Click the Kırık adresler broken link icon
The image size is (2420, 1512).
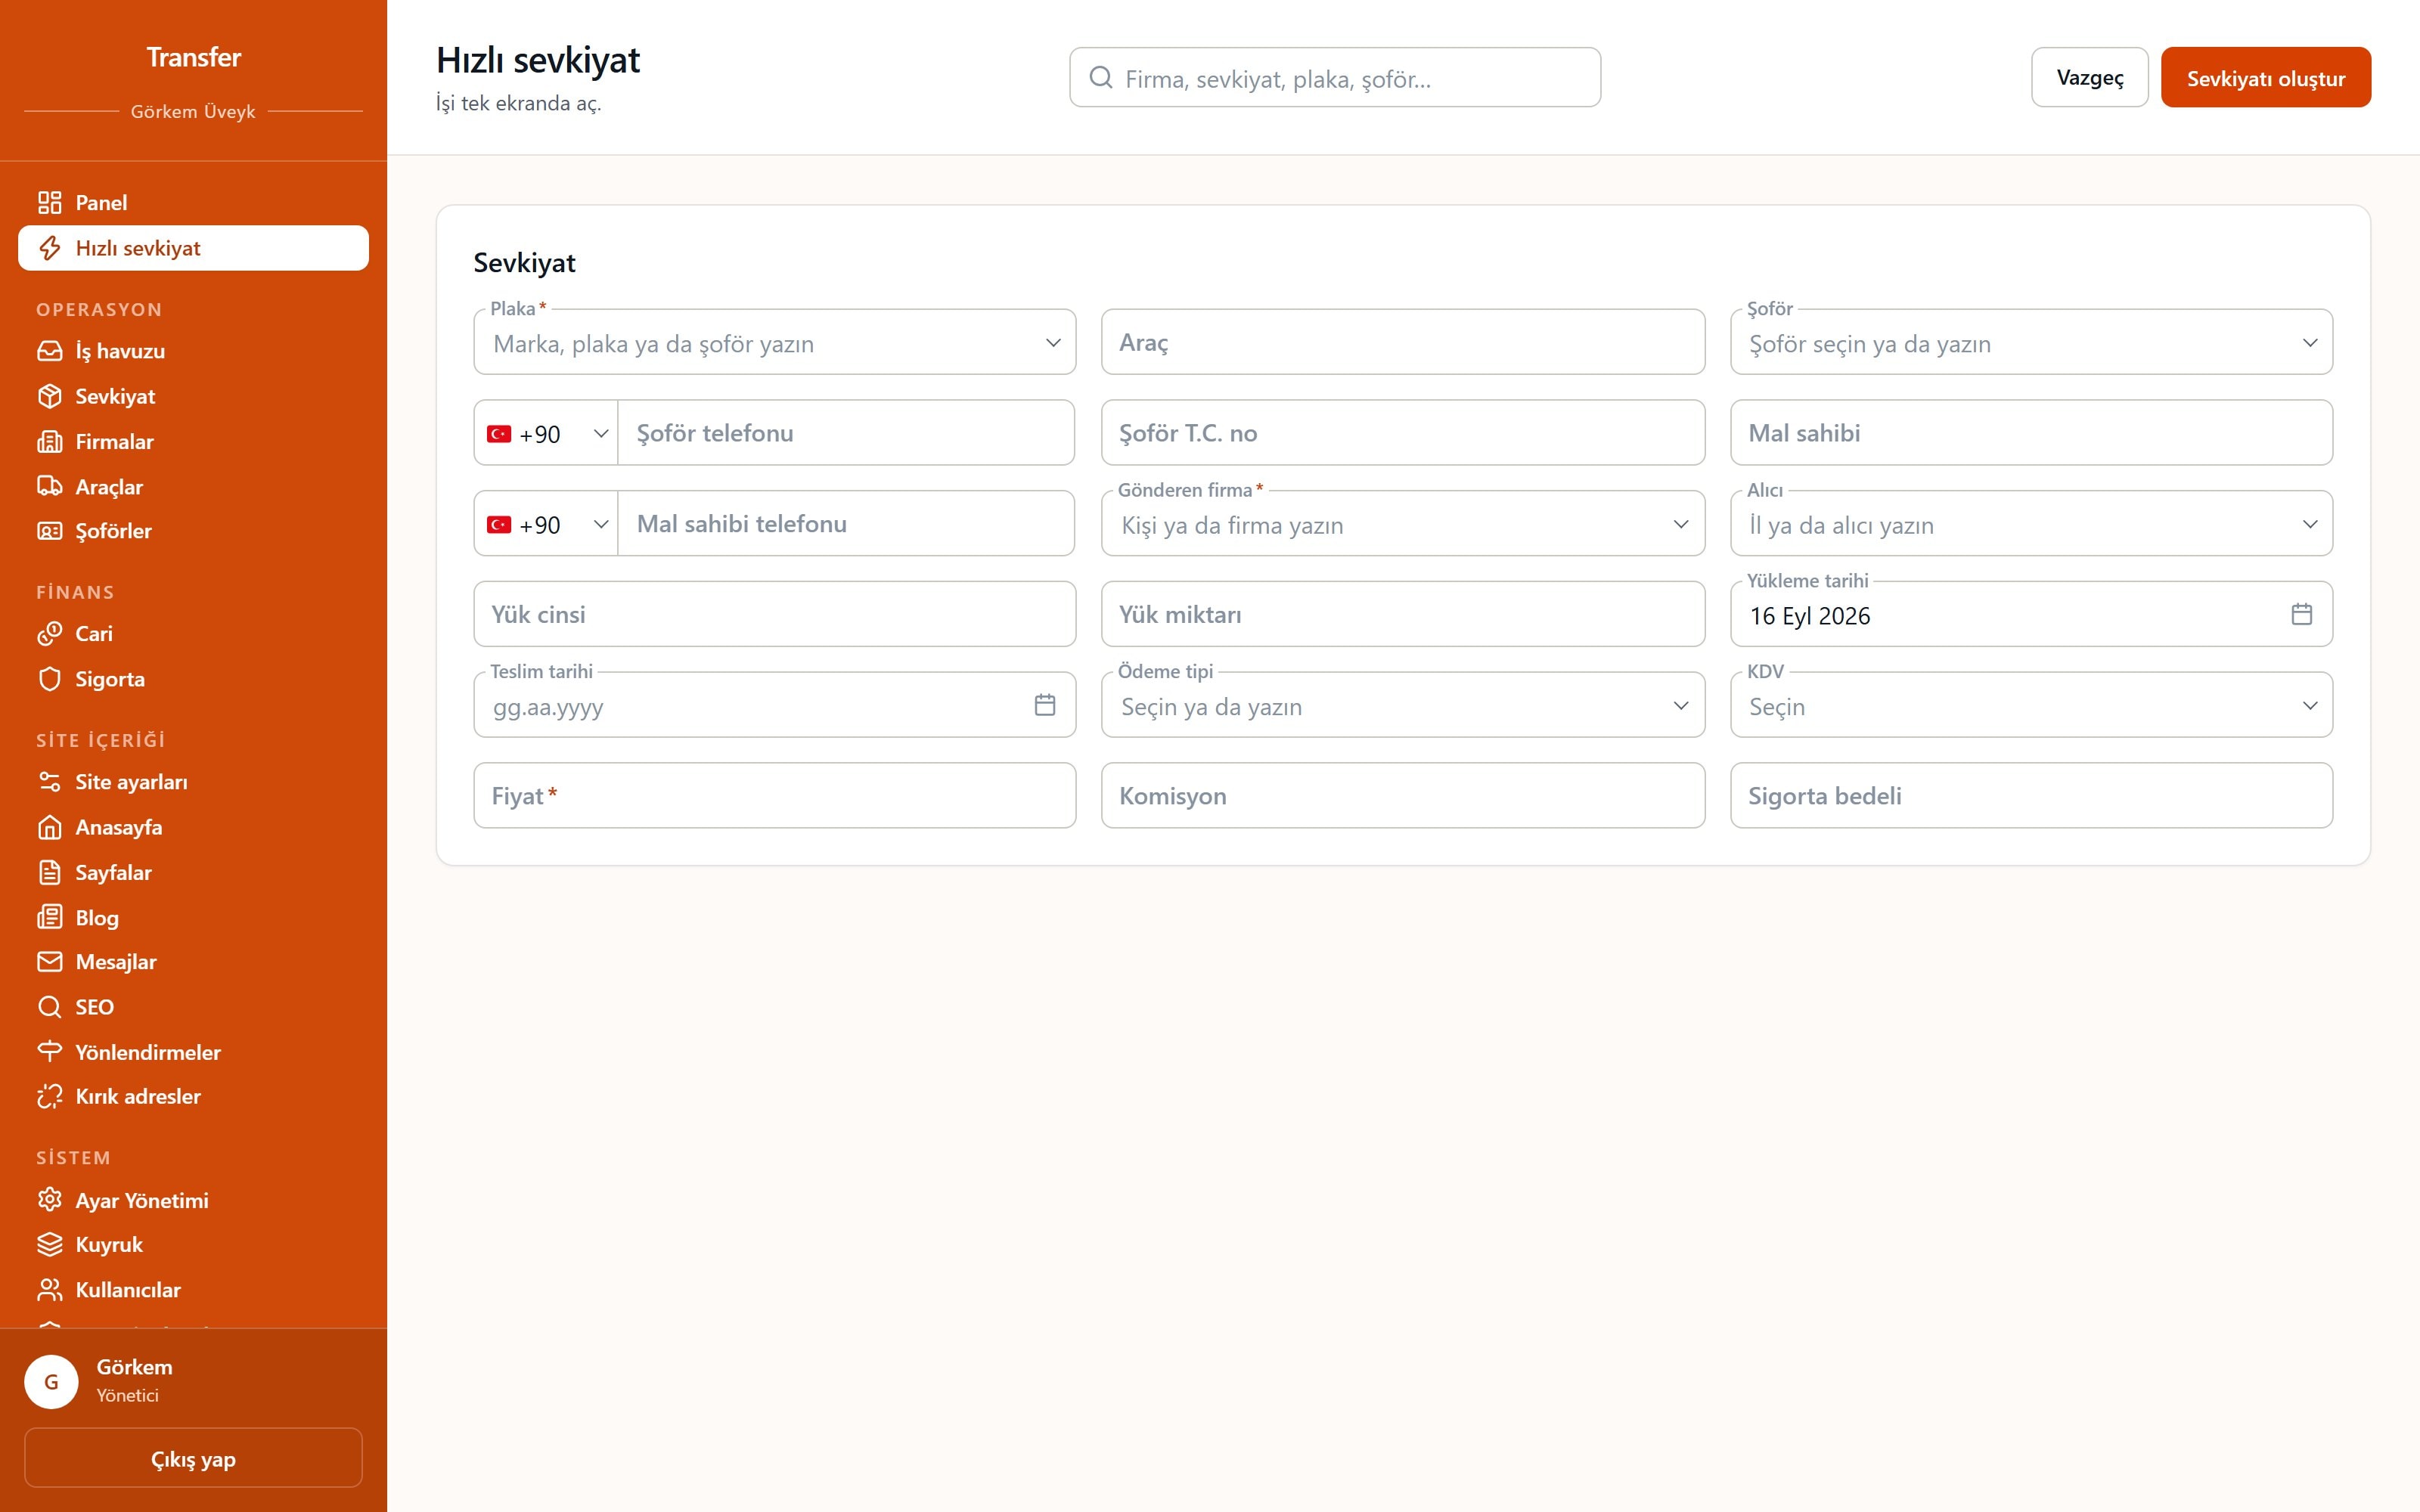tap(49, 1097)
